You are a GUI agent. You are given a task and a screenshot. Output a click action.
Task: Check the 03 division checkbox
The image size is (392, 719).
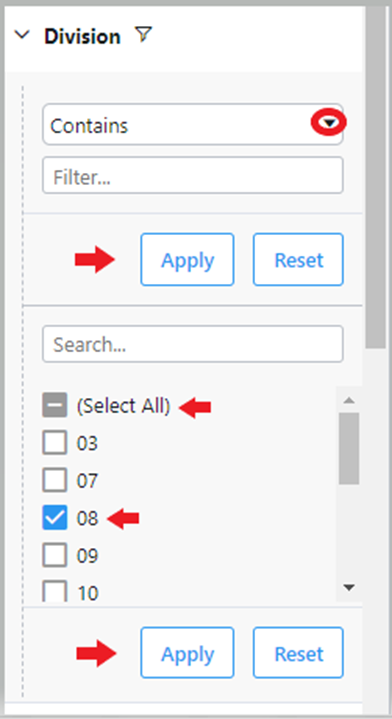pos(55,442)
